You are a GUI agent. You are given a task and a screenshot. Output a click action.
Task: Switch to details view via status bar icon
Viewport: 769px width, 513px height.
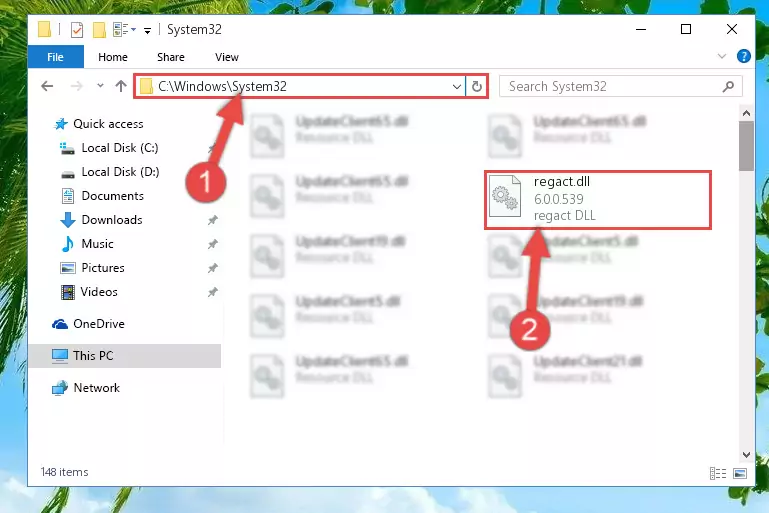(718, 473)
